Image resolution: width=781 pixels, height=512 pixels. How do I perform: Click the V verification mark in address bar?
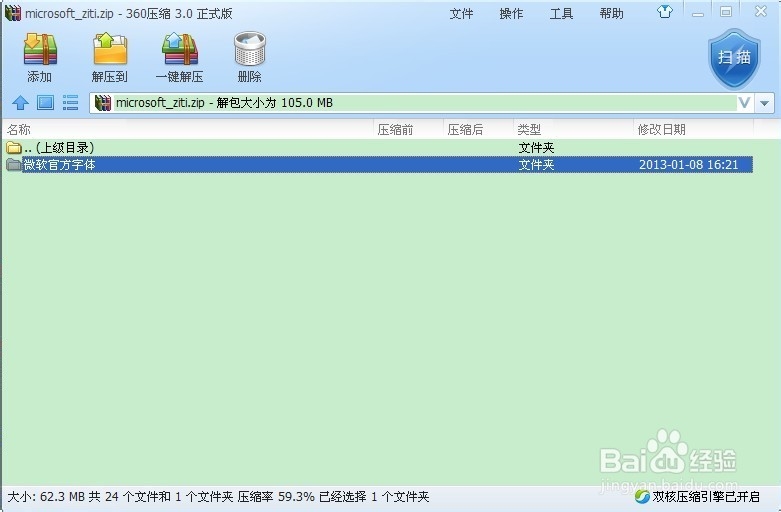(x=744, y=103)
